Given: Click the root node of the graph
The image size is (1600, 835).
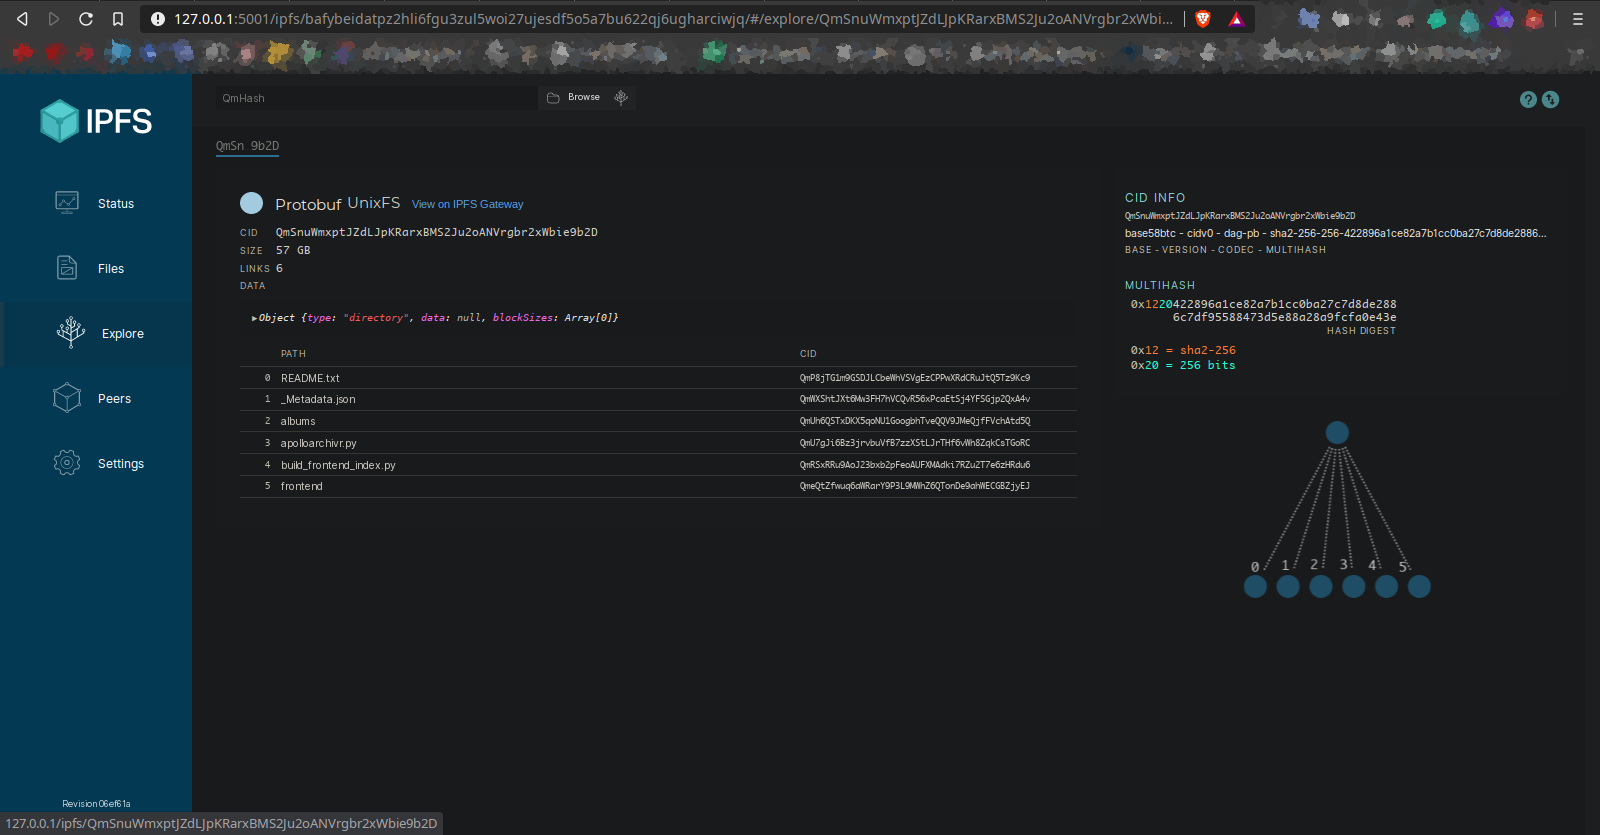Looking at the screenshot, I should tap(1337, 433).
